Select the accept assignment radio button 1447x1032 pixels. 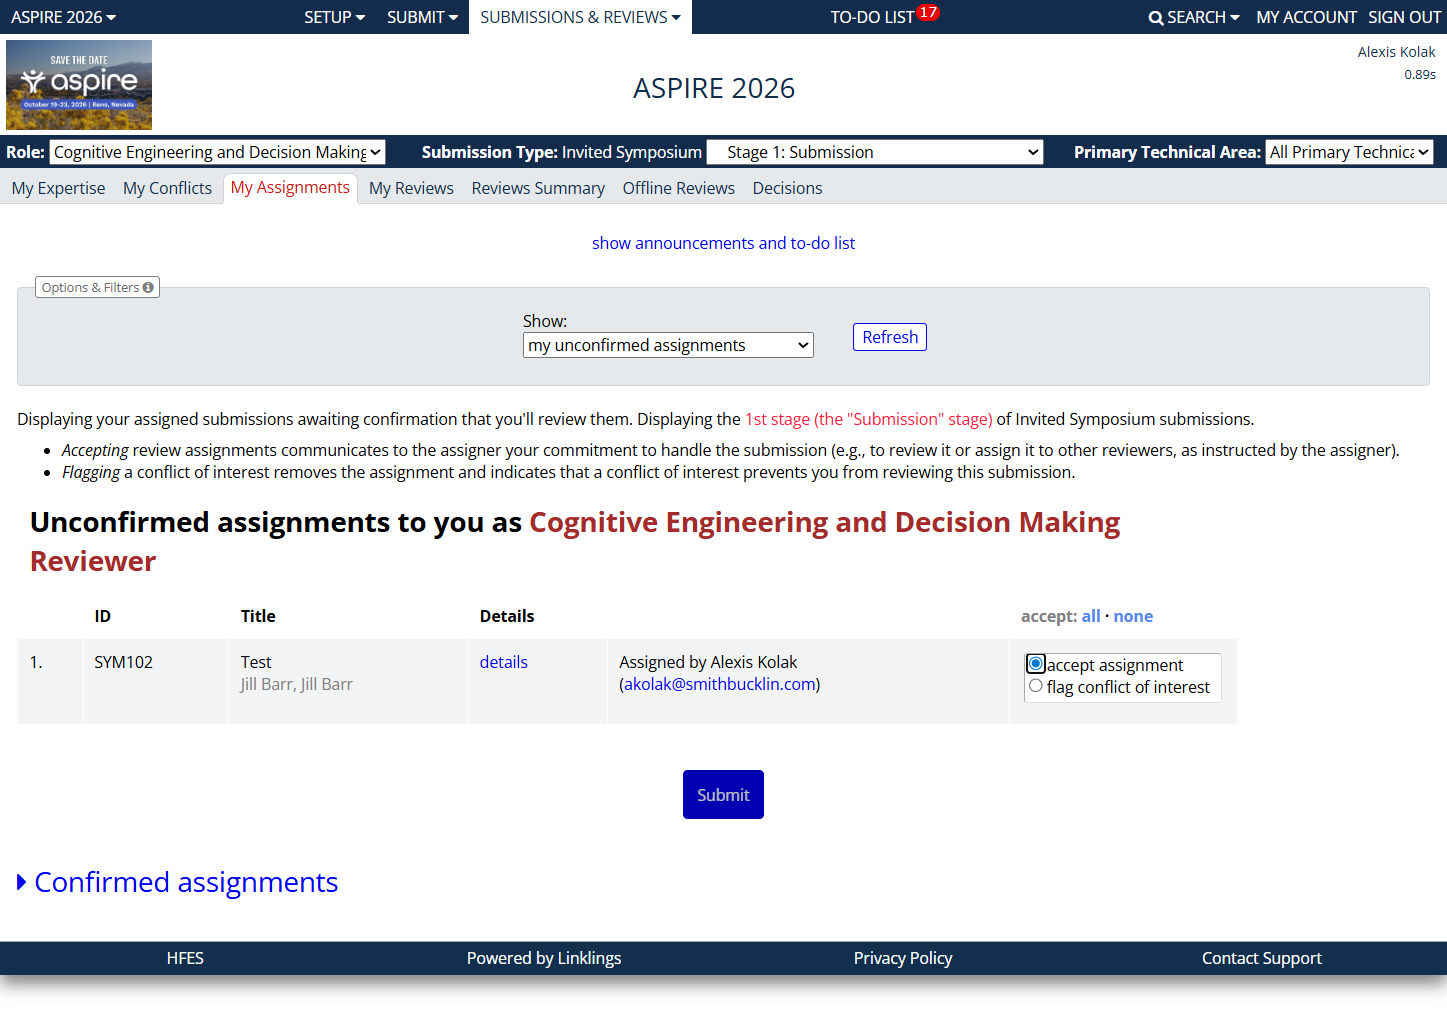[x=1036, y=664]
